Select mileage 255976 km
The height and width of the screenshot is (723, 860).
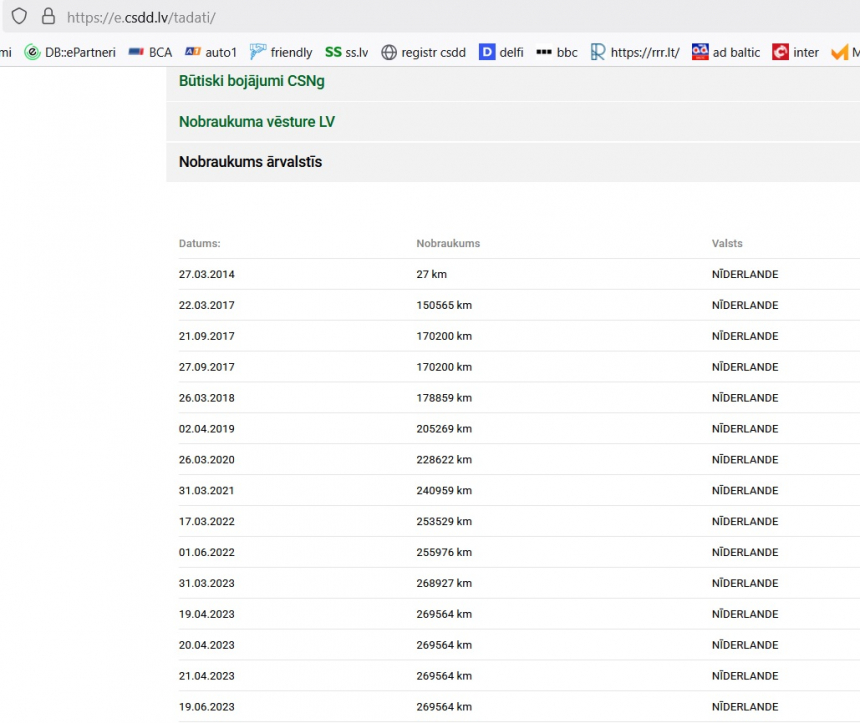coord(444,552)
